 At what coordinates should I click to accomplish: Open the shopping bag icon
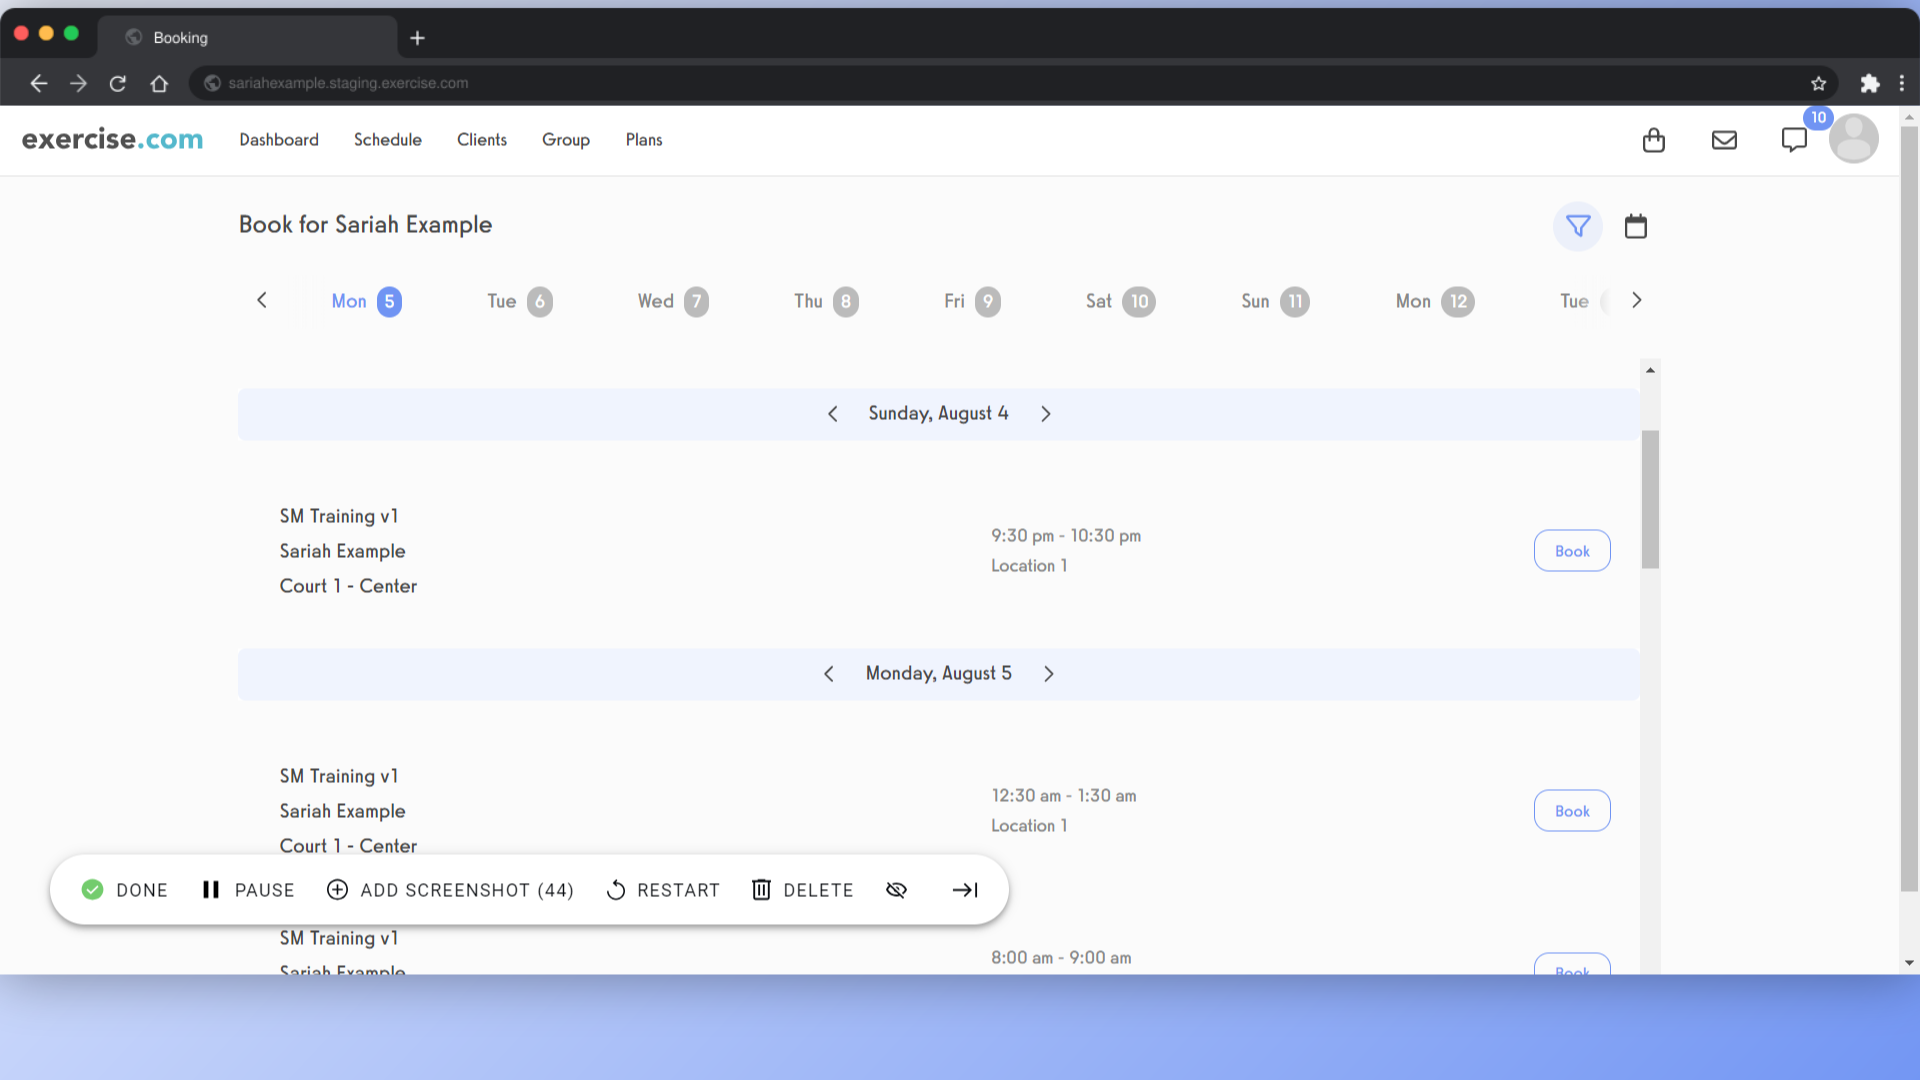(x=1654, y=140)
